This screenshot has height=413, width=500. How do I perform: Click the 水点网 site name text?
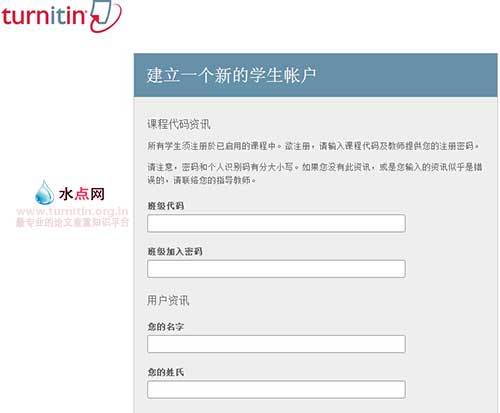(x=82, y=194)
